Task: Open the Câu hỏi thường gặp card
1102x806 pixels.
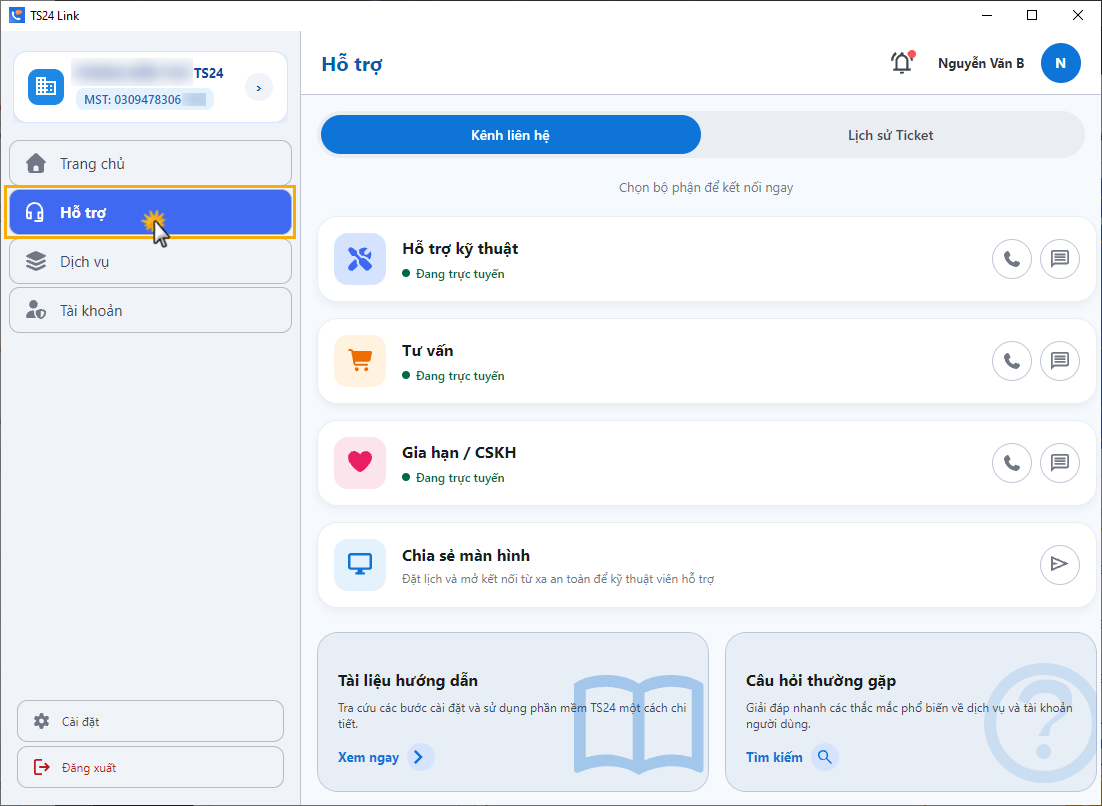Action: [910, 712]
